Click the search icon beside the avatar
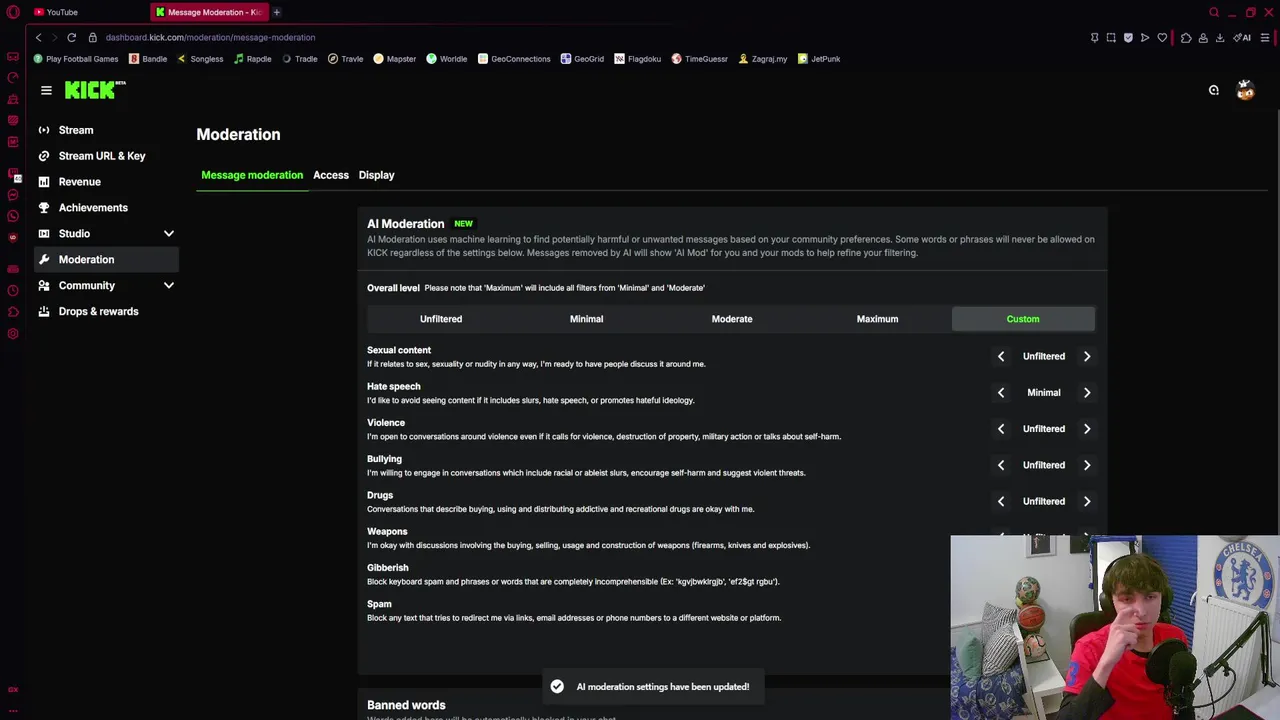This screenshot has width=1280, height=720. [x=1213, y=90]
